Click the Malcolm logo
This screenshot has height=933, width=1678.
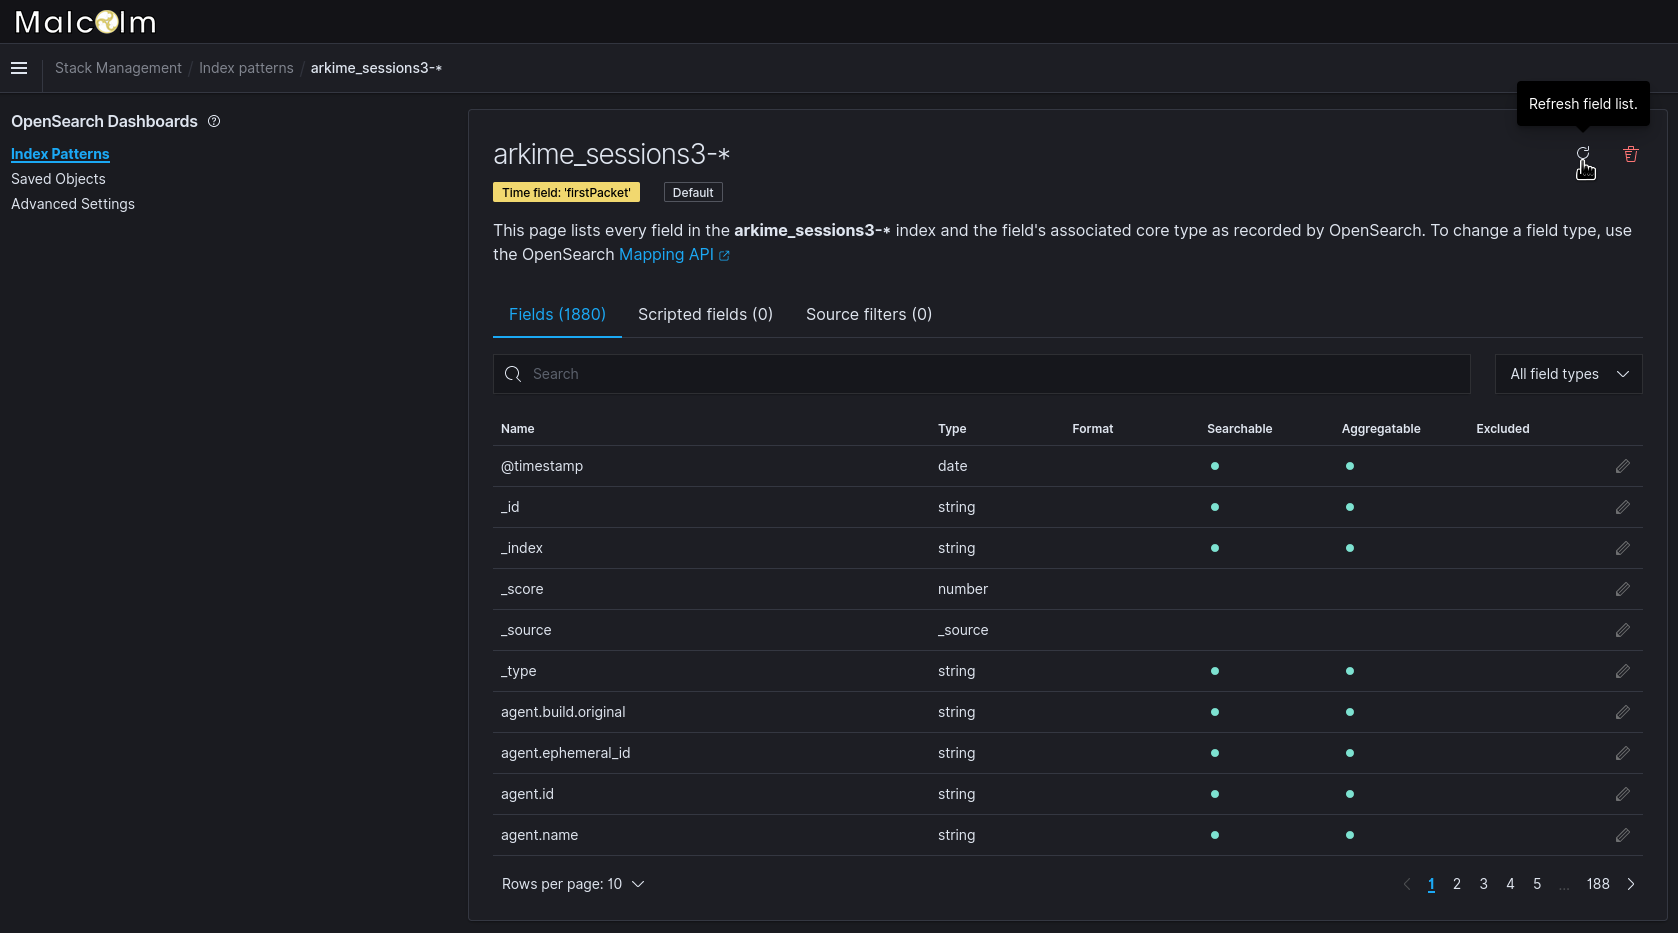coord(86,22)
